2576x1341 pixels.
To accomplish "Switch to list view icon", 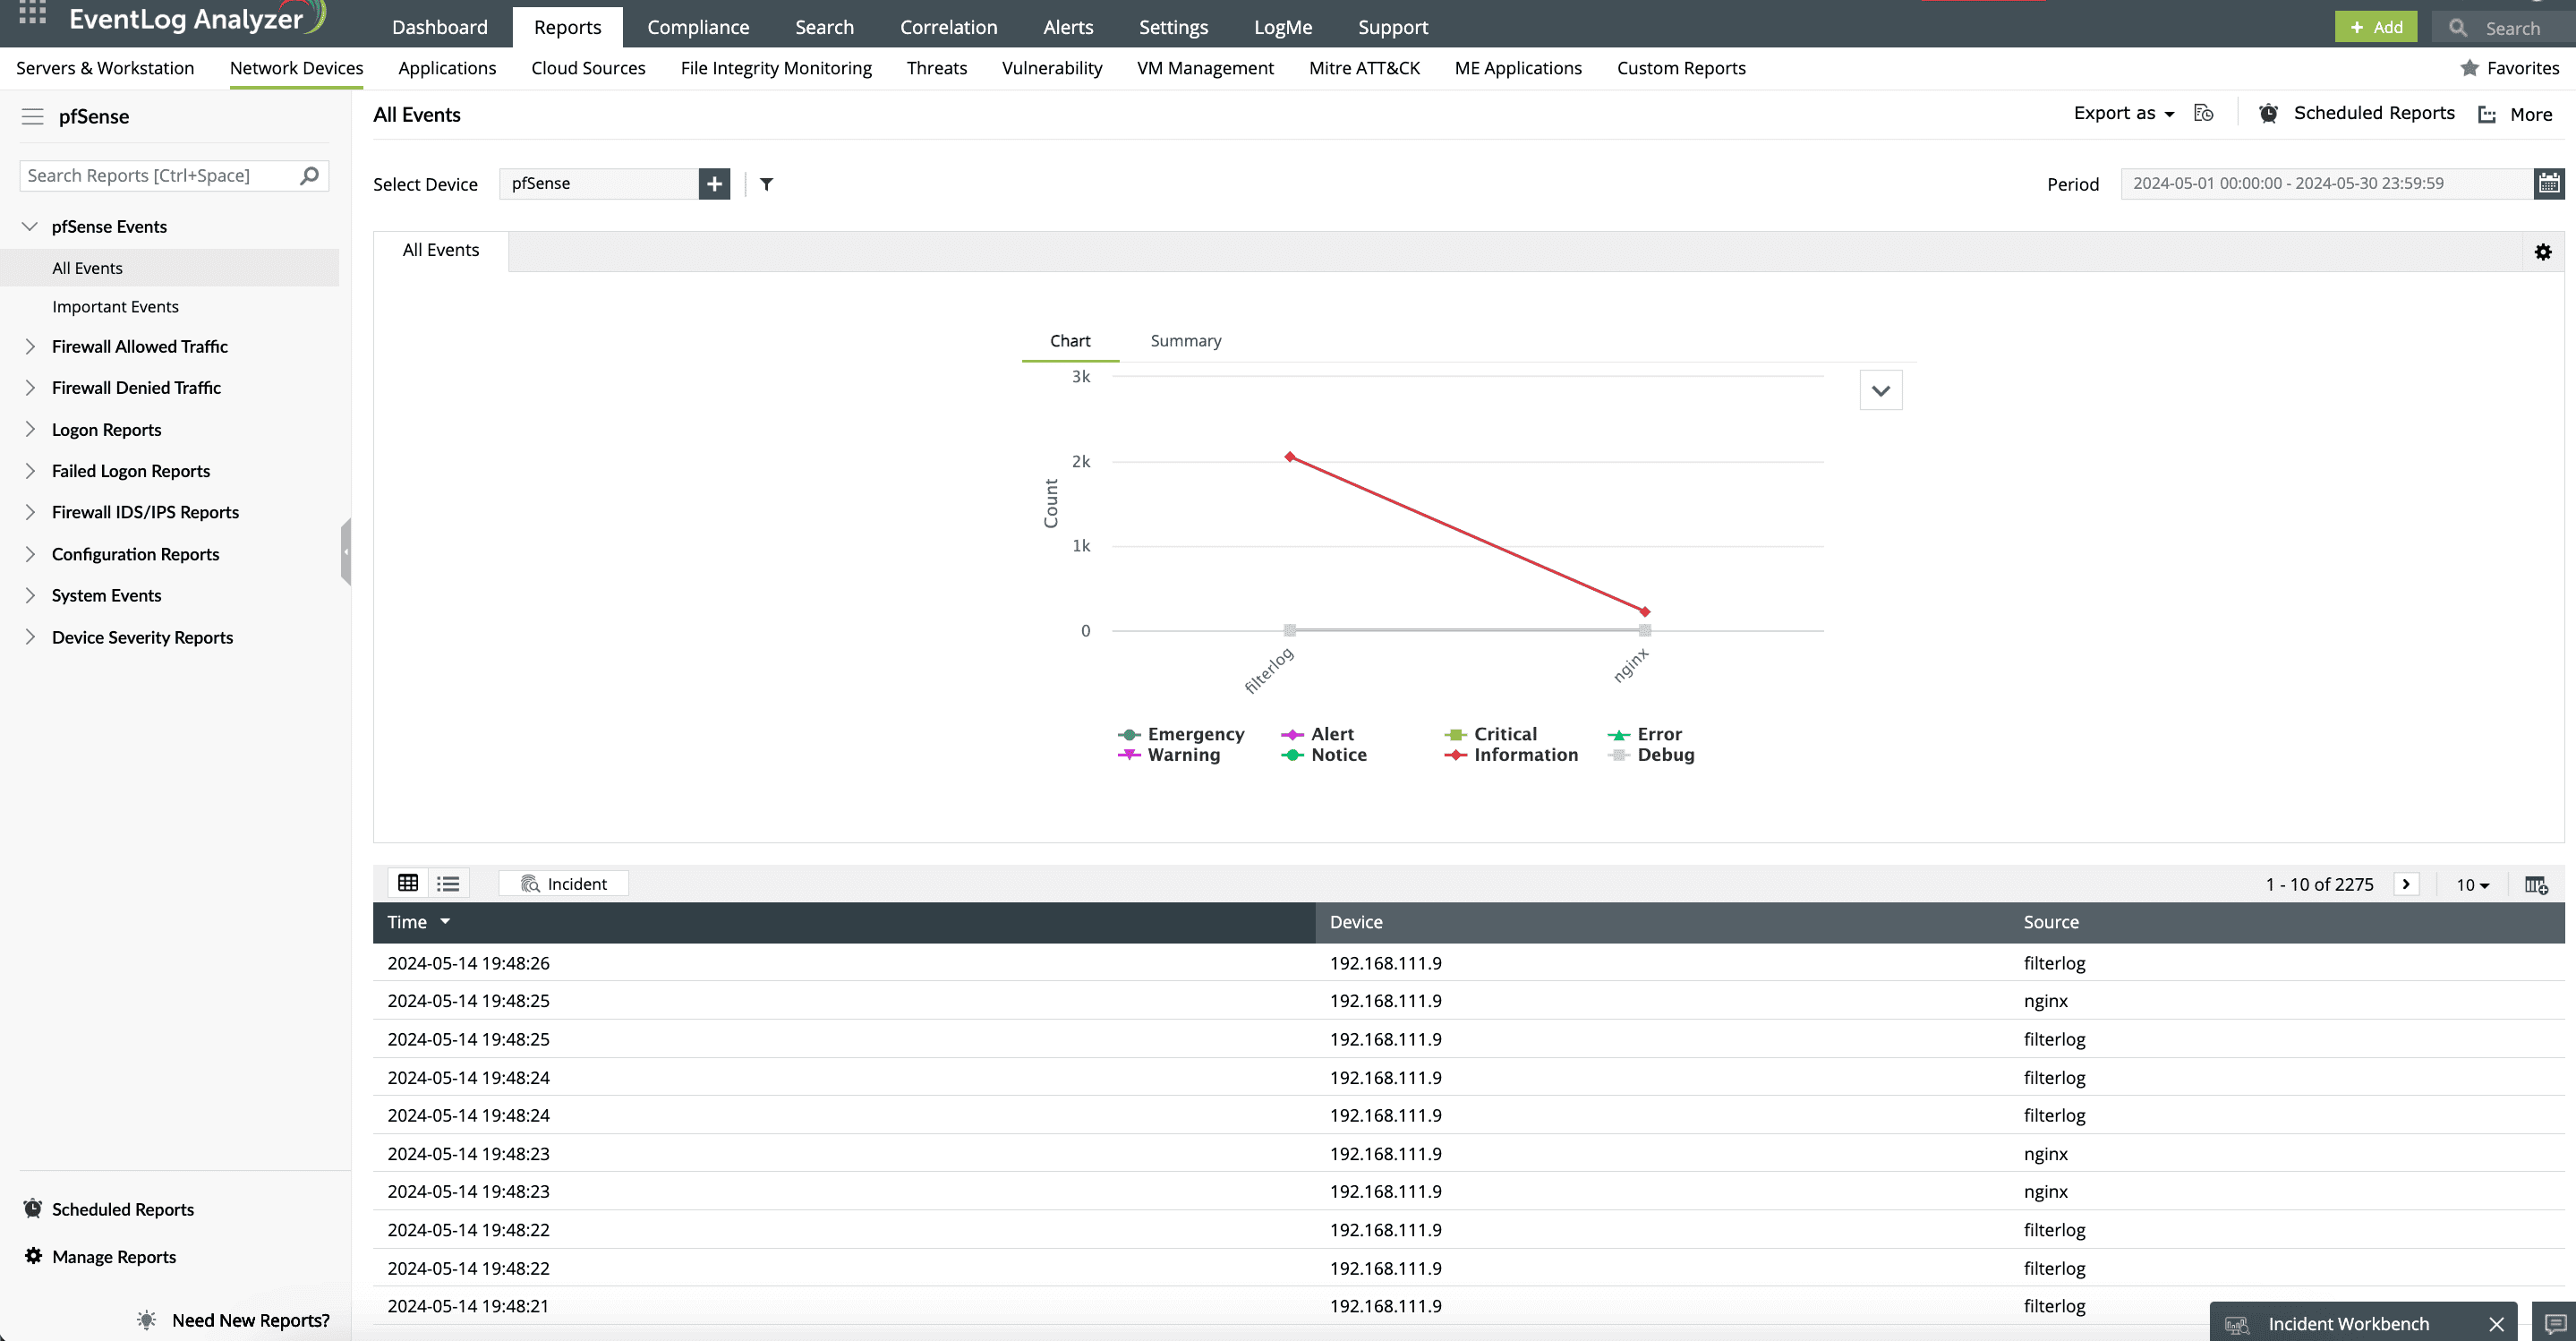I will click(448, 883).
